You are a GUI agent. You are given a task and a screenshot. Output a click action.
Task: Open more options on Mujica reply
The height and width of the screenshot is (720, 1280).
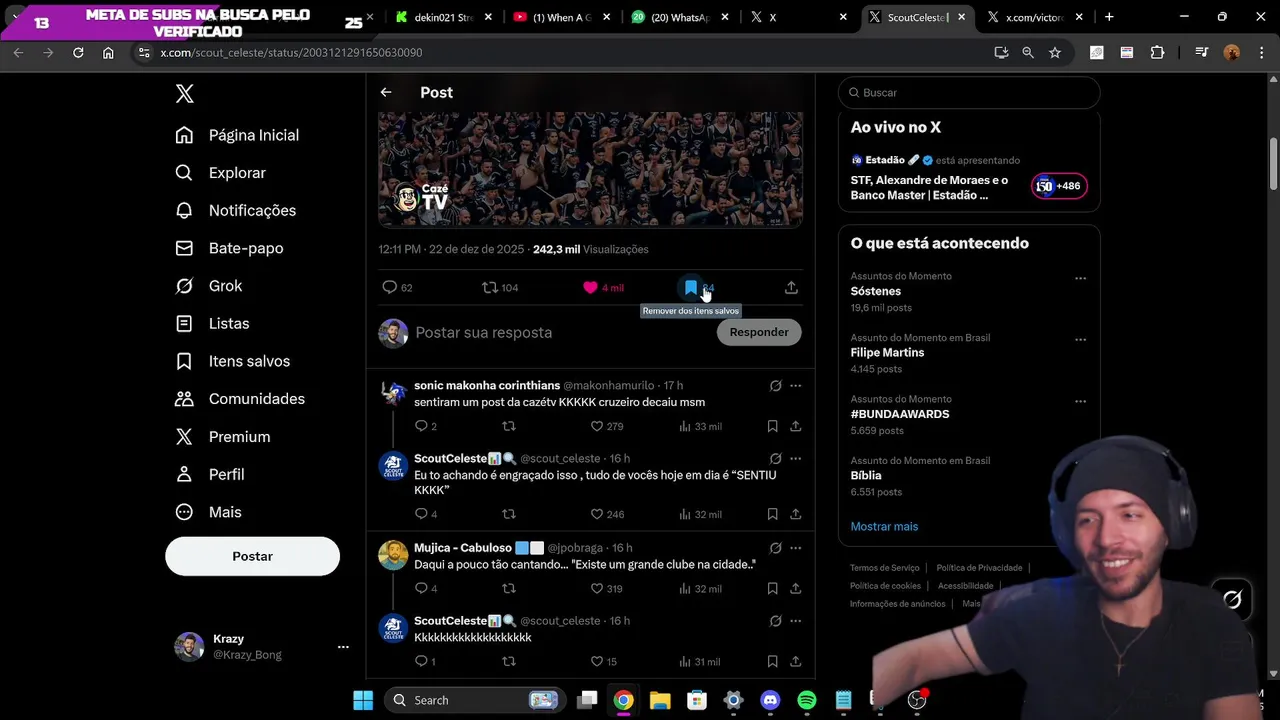(796, 548)
